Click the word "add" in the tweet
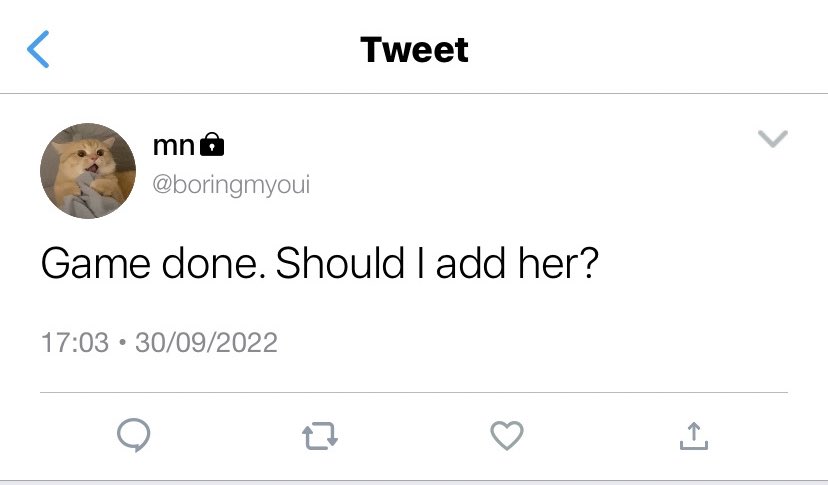This screenshot has width=828, height=485. [471, 263]
